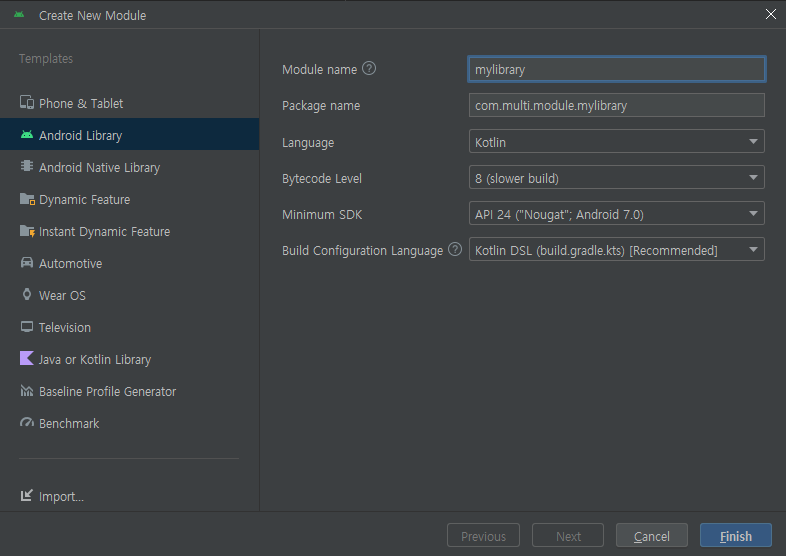This screenshot has width=786, height=556.
Task: Click the Instant Dynamic Feature folder icon
Action: point(27,231)
